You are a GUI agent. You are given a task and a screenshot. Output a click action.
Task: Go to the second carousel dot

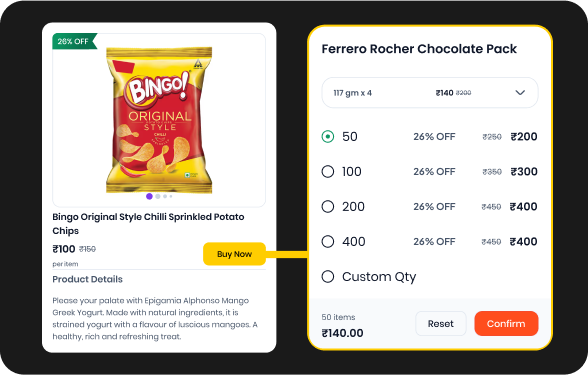click(x=158, y=196)
